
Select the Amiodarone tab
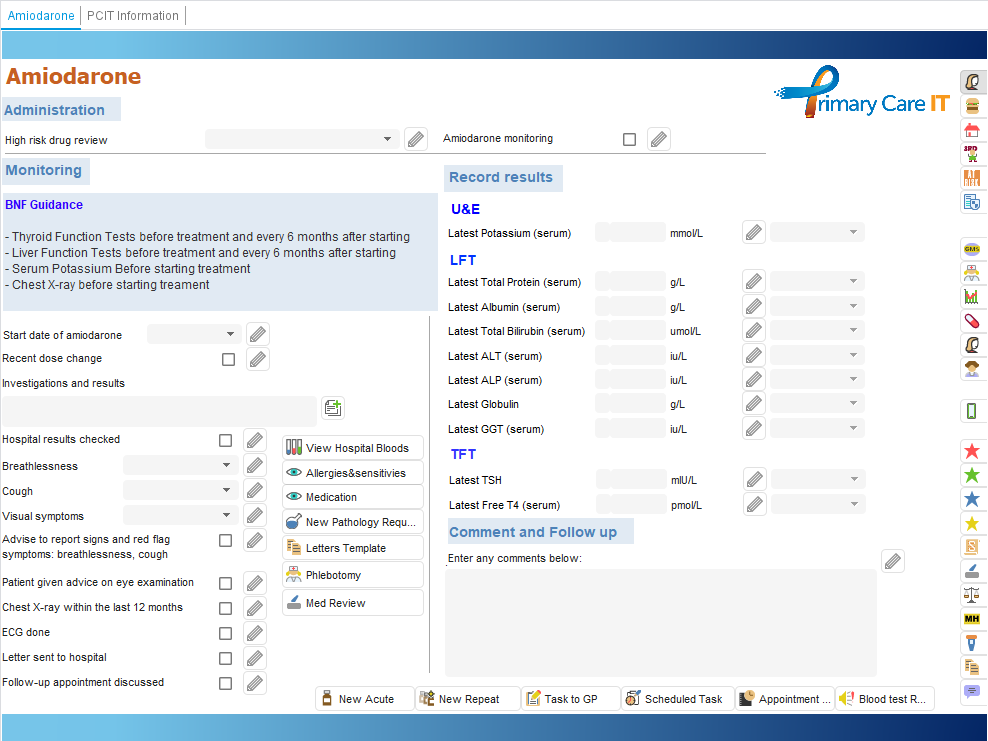[x=41, y=16]
